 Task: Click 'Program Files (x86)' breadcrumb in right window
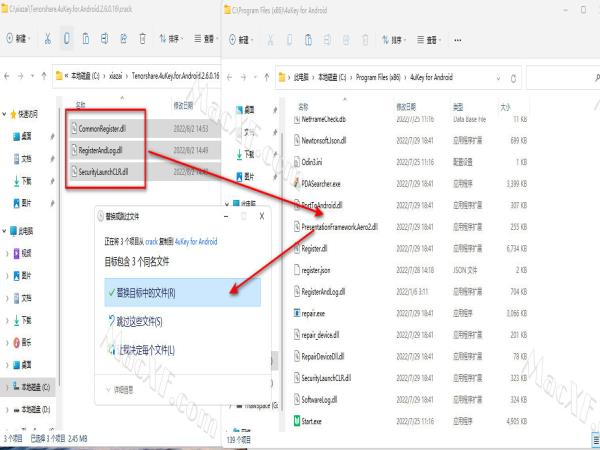coord(378,77)
